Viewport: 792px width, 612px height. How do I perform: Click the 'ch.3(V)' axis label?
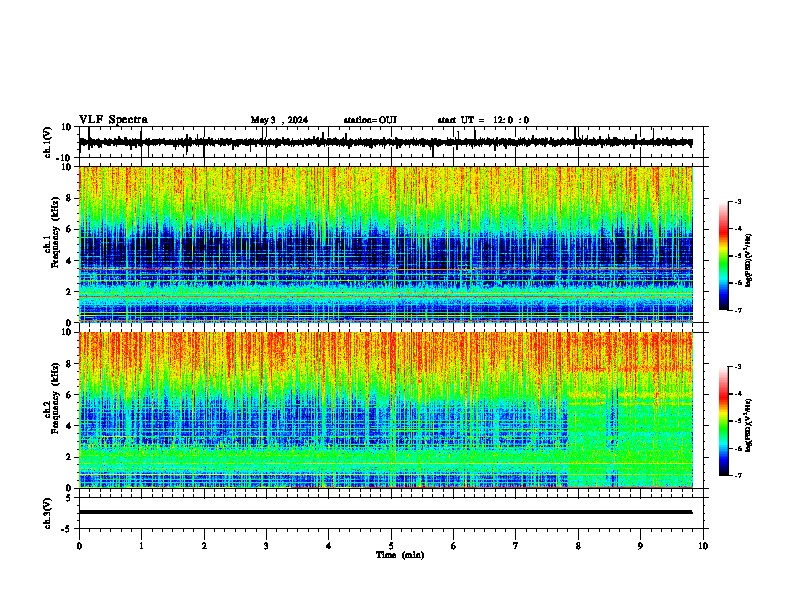[48, 514]
